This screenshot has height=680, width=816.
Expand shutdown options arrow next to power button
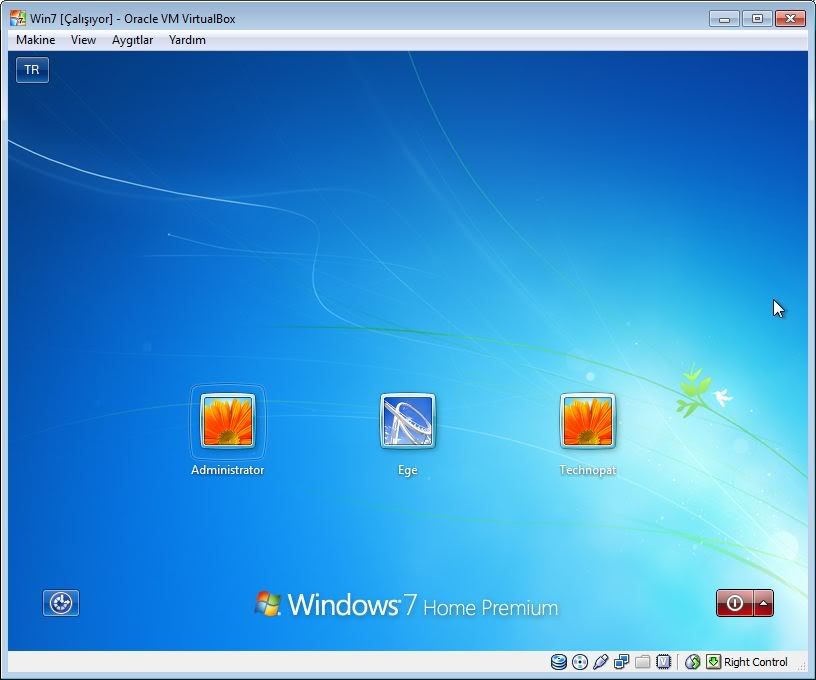tap(764, 603)
